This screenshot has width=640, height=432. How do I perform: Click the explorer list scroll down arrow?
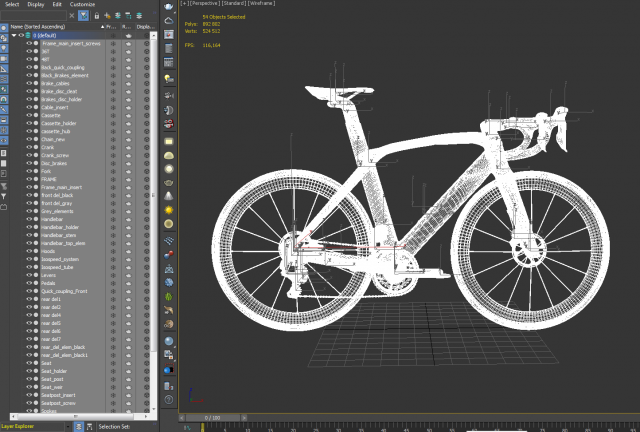pos(154,409)
